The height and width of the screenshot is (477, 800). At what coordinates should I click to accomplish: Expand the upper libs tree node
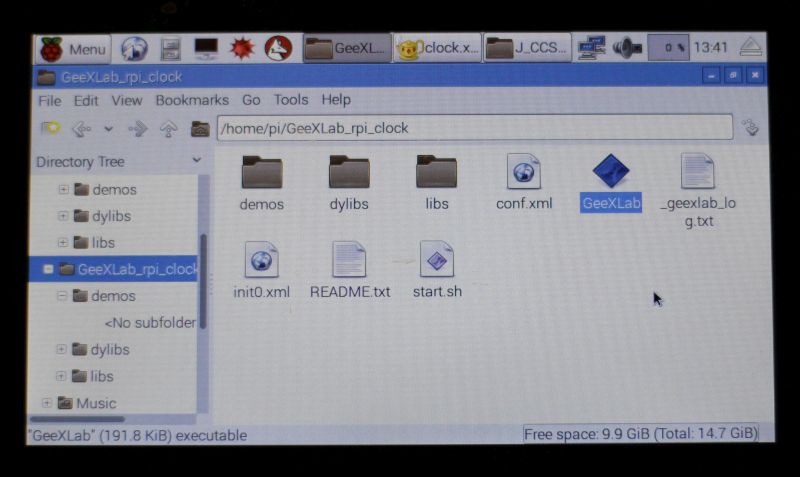(62, 242)
